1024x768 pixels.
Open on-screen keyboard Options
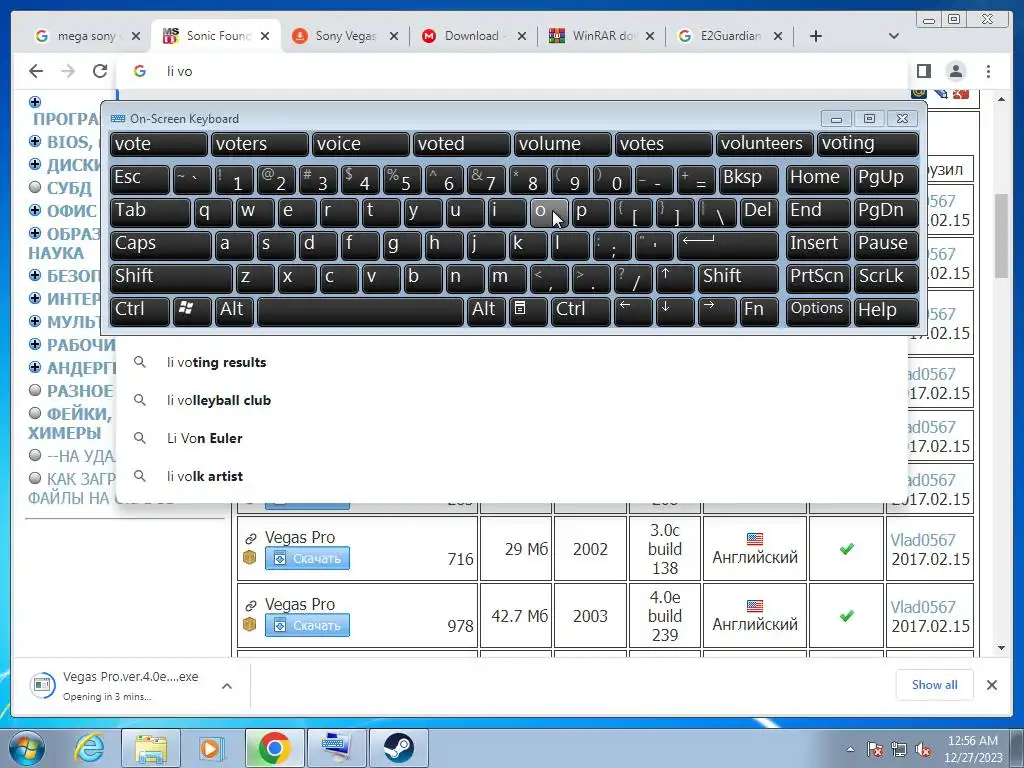pyautogui.click(x=818, y=310)
